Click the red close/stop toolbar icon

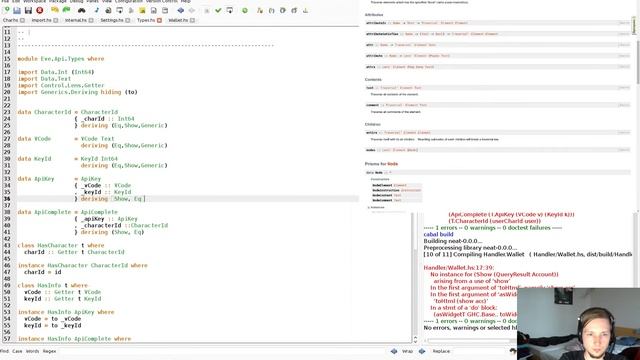(40, 10)
